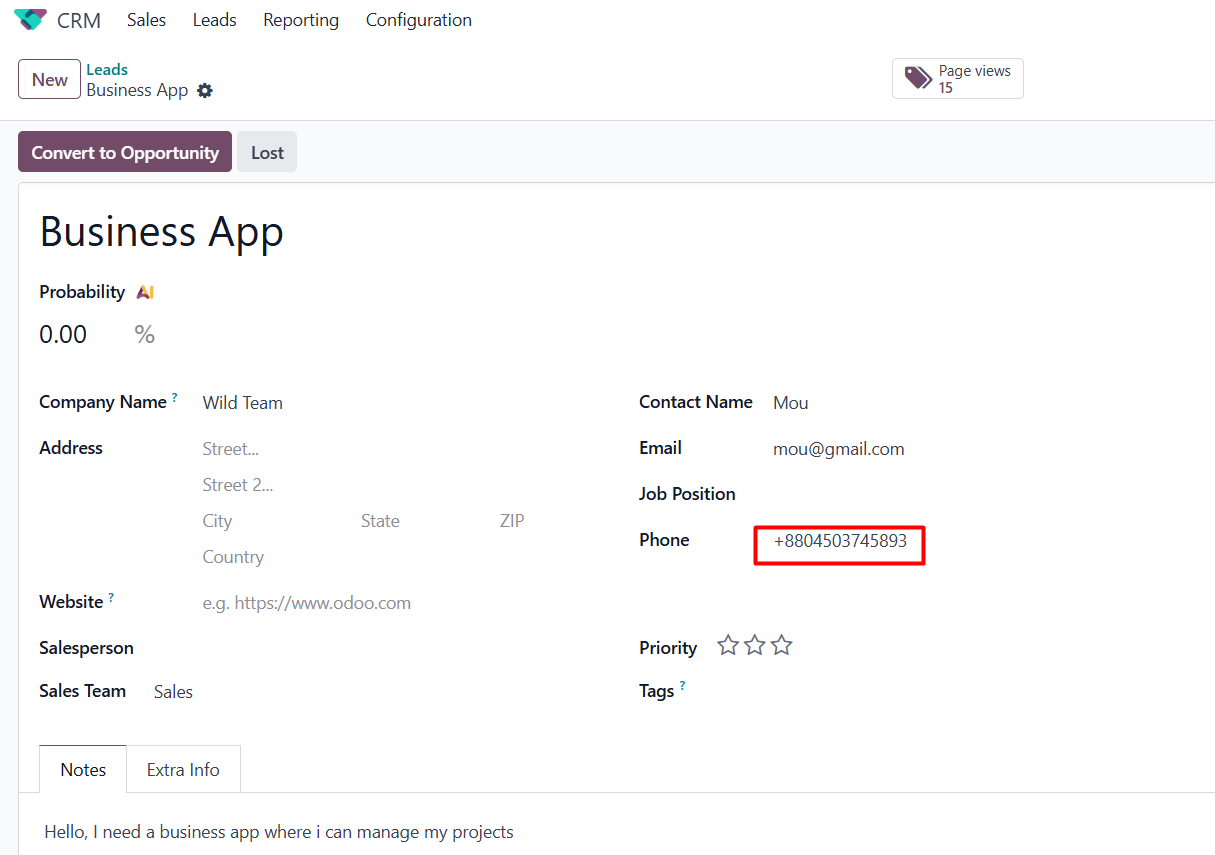Mark the lead as Lost
The width and height of the screenshot is (1215, 855).
[267, 152]
